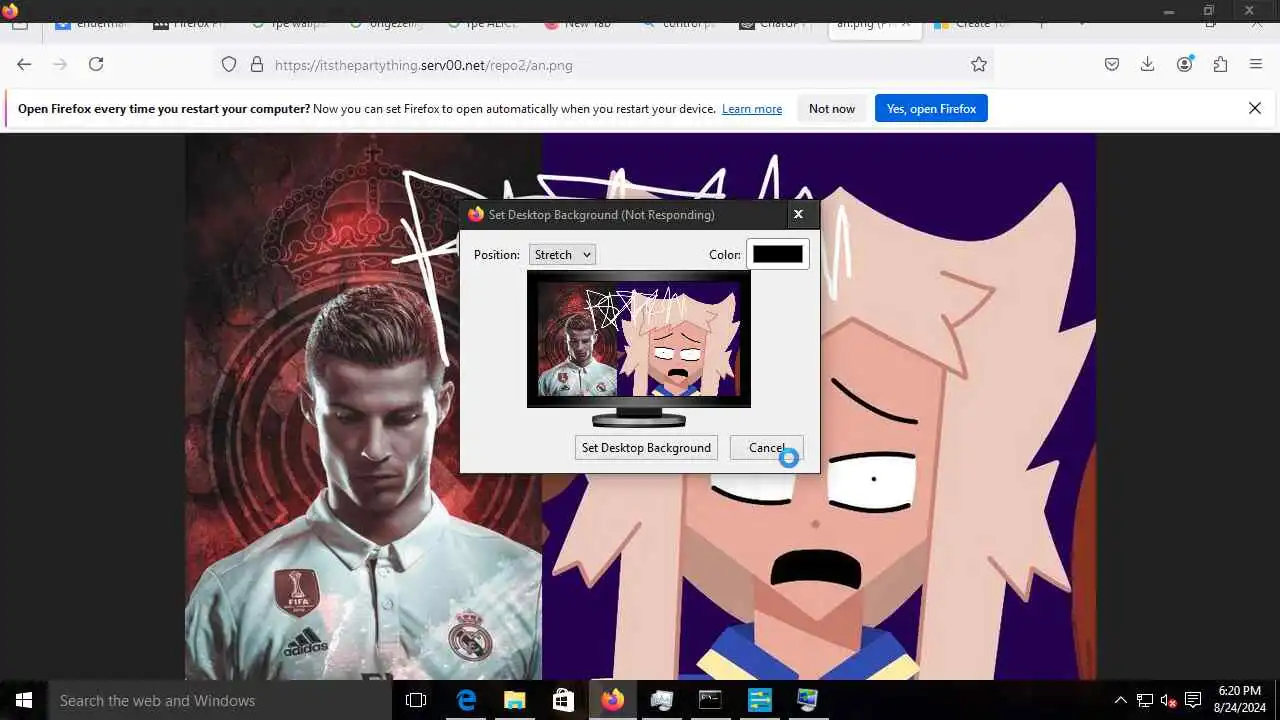Click the address bar showing an.png URL
This screenshot has width=1280, height=720.
pos(605,64)
